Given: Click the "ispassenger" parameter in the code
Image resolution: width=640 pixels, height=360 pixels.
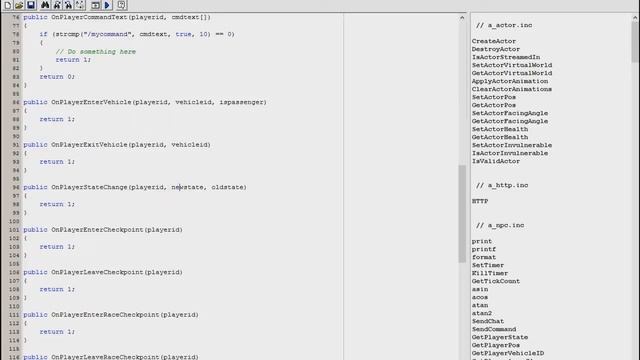Looking at the screenshot, I should 241,102.
